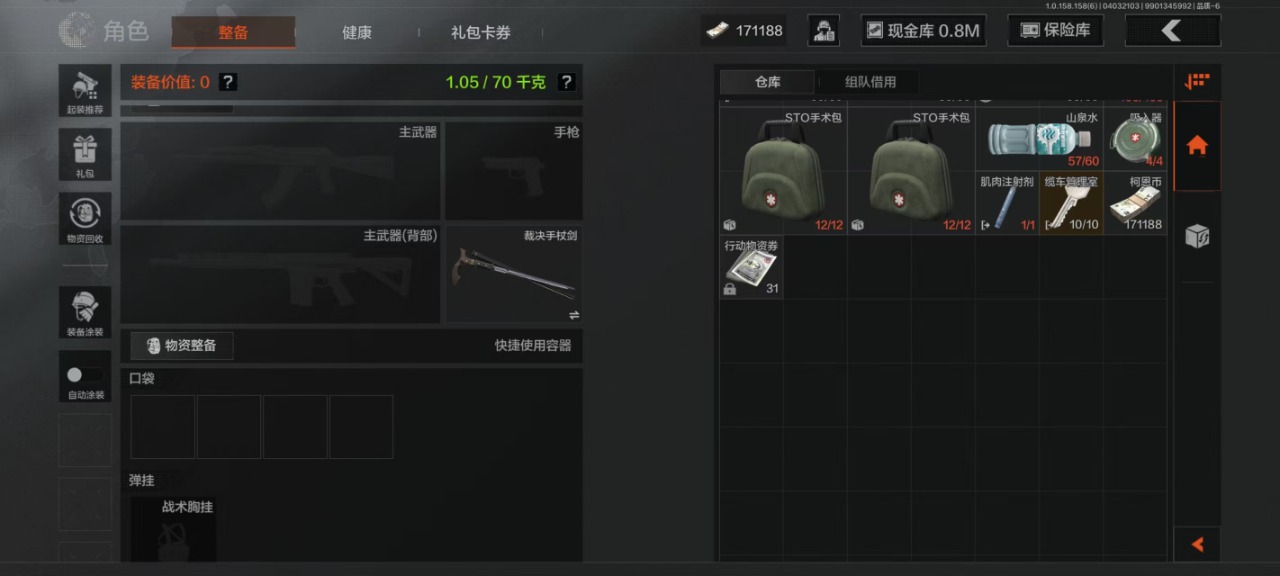Click the storage box icon on right sidebar
The height and width of the screenshot is (576, 1280).
click(x=1197, y=237)
